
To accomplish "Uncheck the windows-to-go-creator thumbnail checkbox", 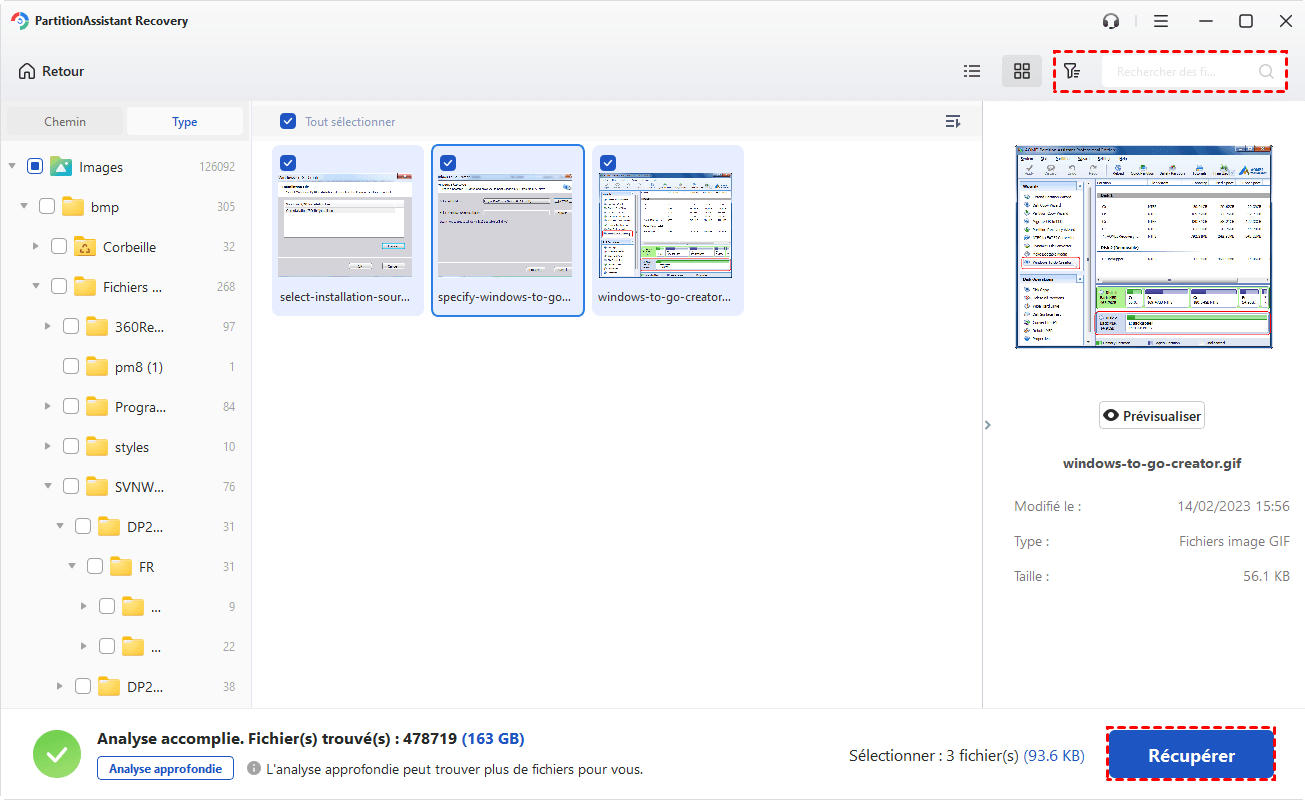I will coord(608,162).
